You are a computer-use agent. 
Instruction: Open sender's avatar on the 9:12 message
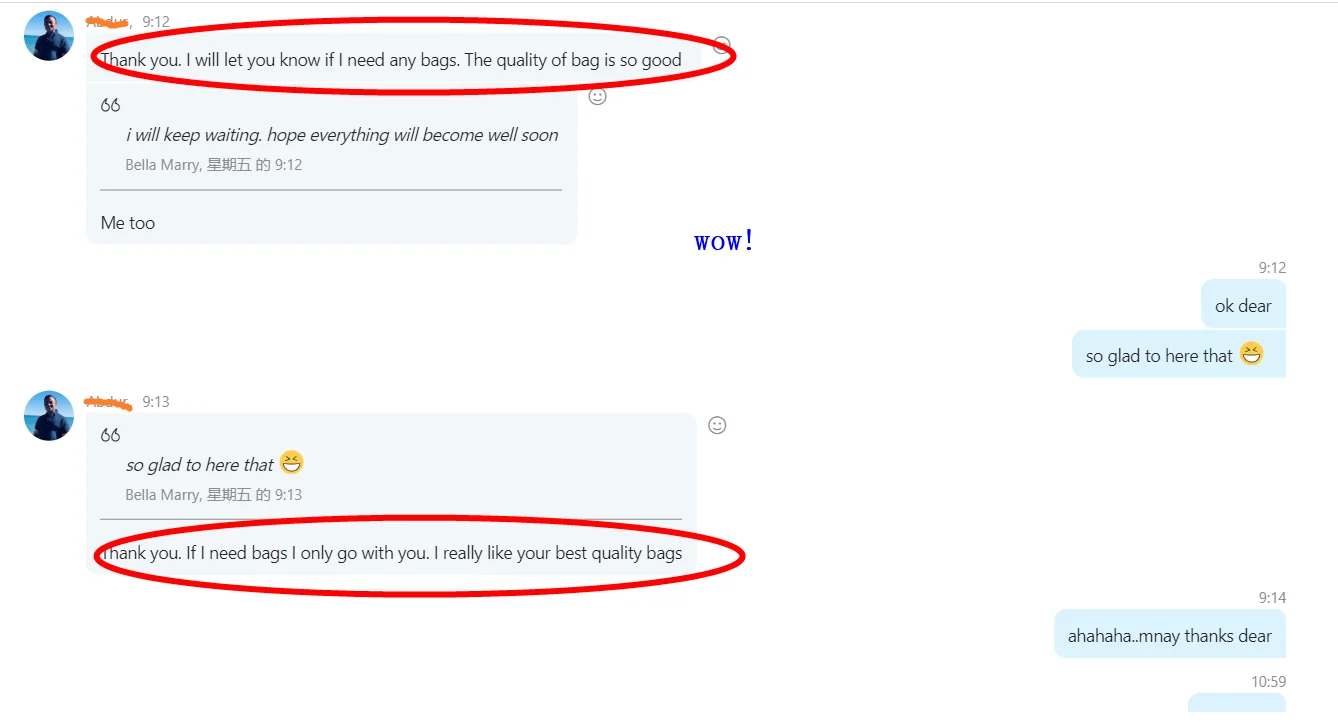[x=49, y=36]
